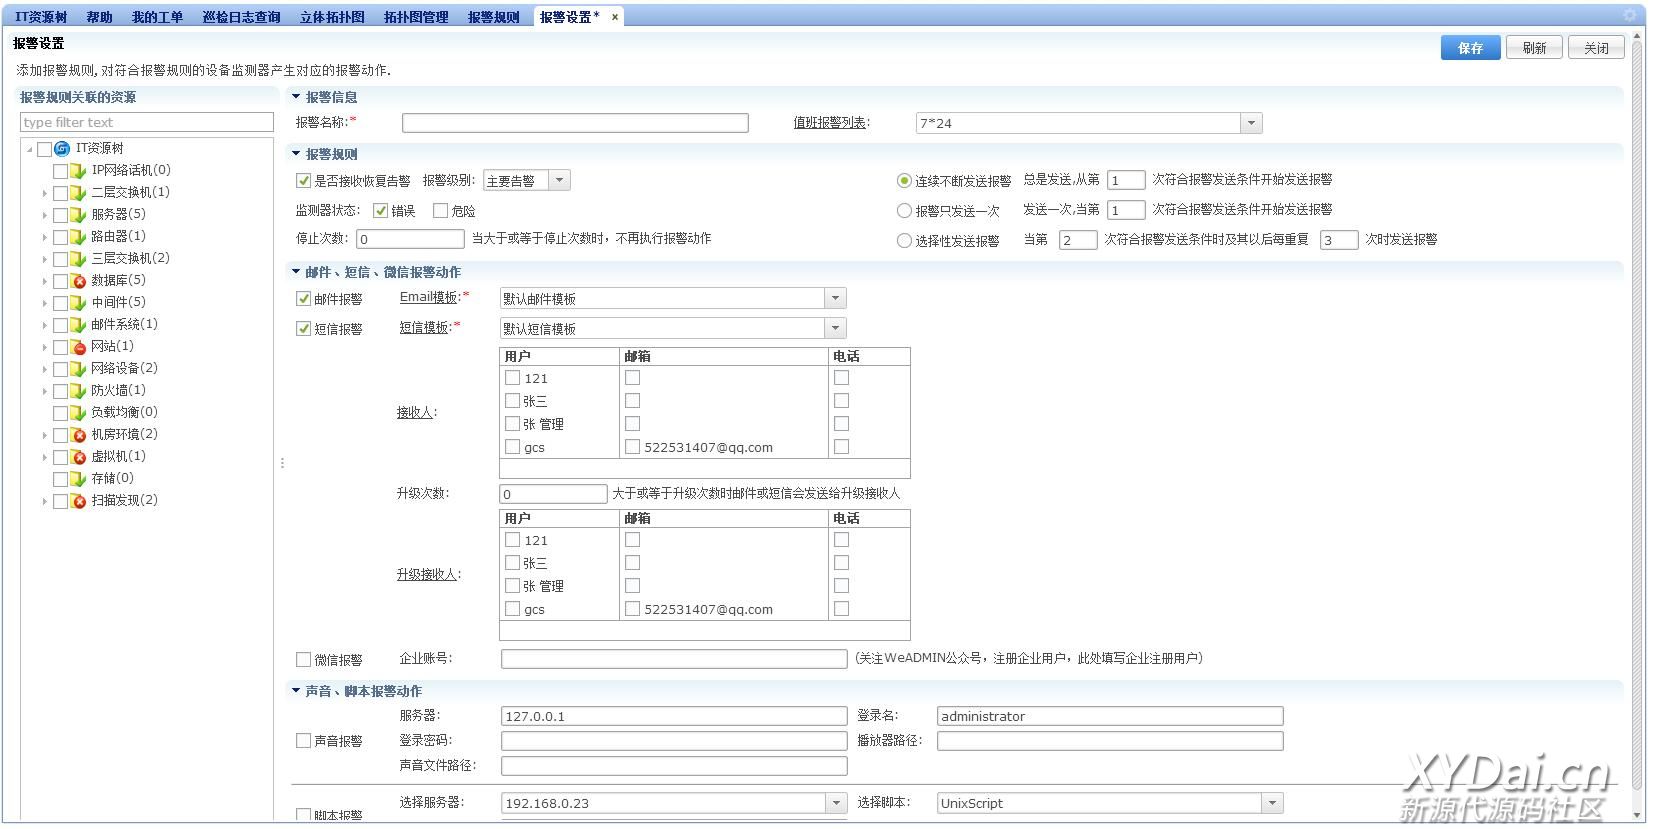Click the 升级接收人 link
This screenshot has height=829, width=1657.
427,575
